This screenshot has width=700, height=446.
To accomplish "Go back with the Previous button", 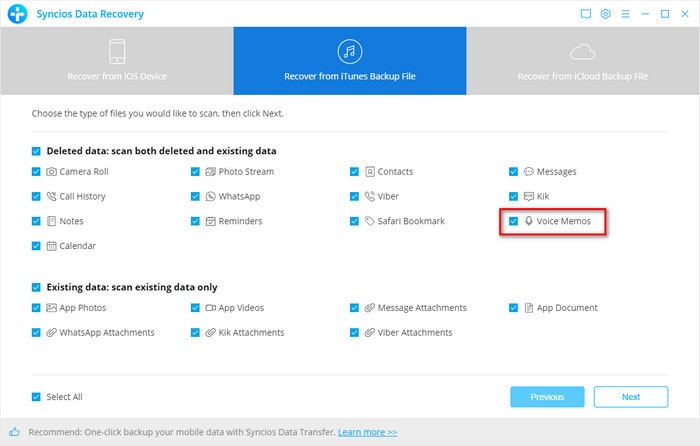I will pos(547,397).
